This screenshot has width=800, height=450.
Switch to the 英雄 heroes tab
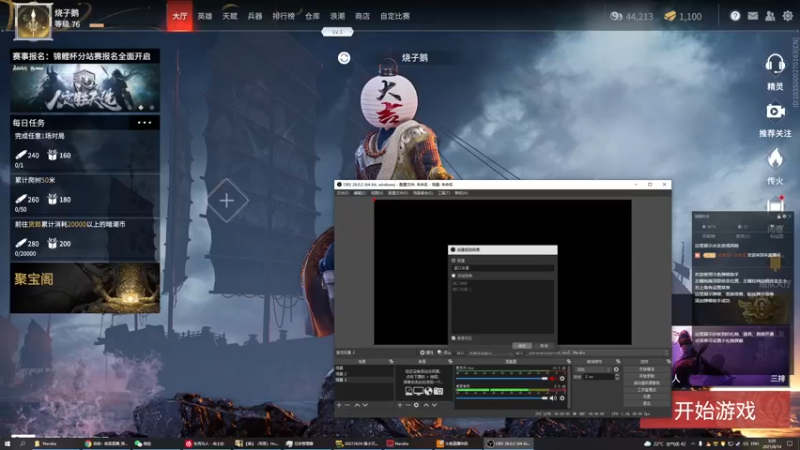coord(205,16)
